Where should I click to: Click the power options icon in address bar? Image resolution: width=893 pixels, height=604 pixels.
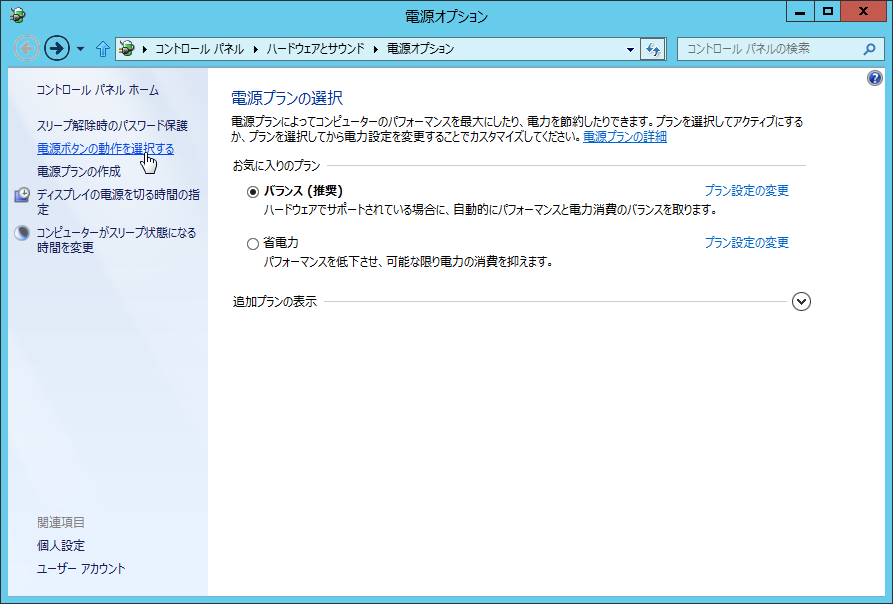coord(127,48)
